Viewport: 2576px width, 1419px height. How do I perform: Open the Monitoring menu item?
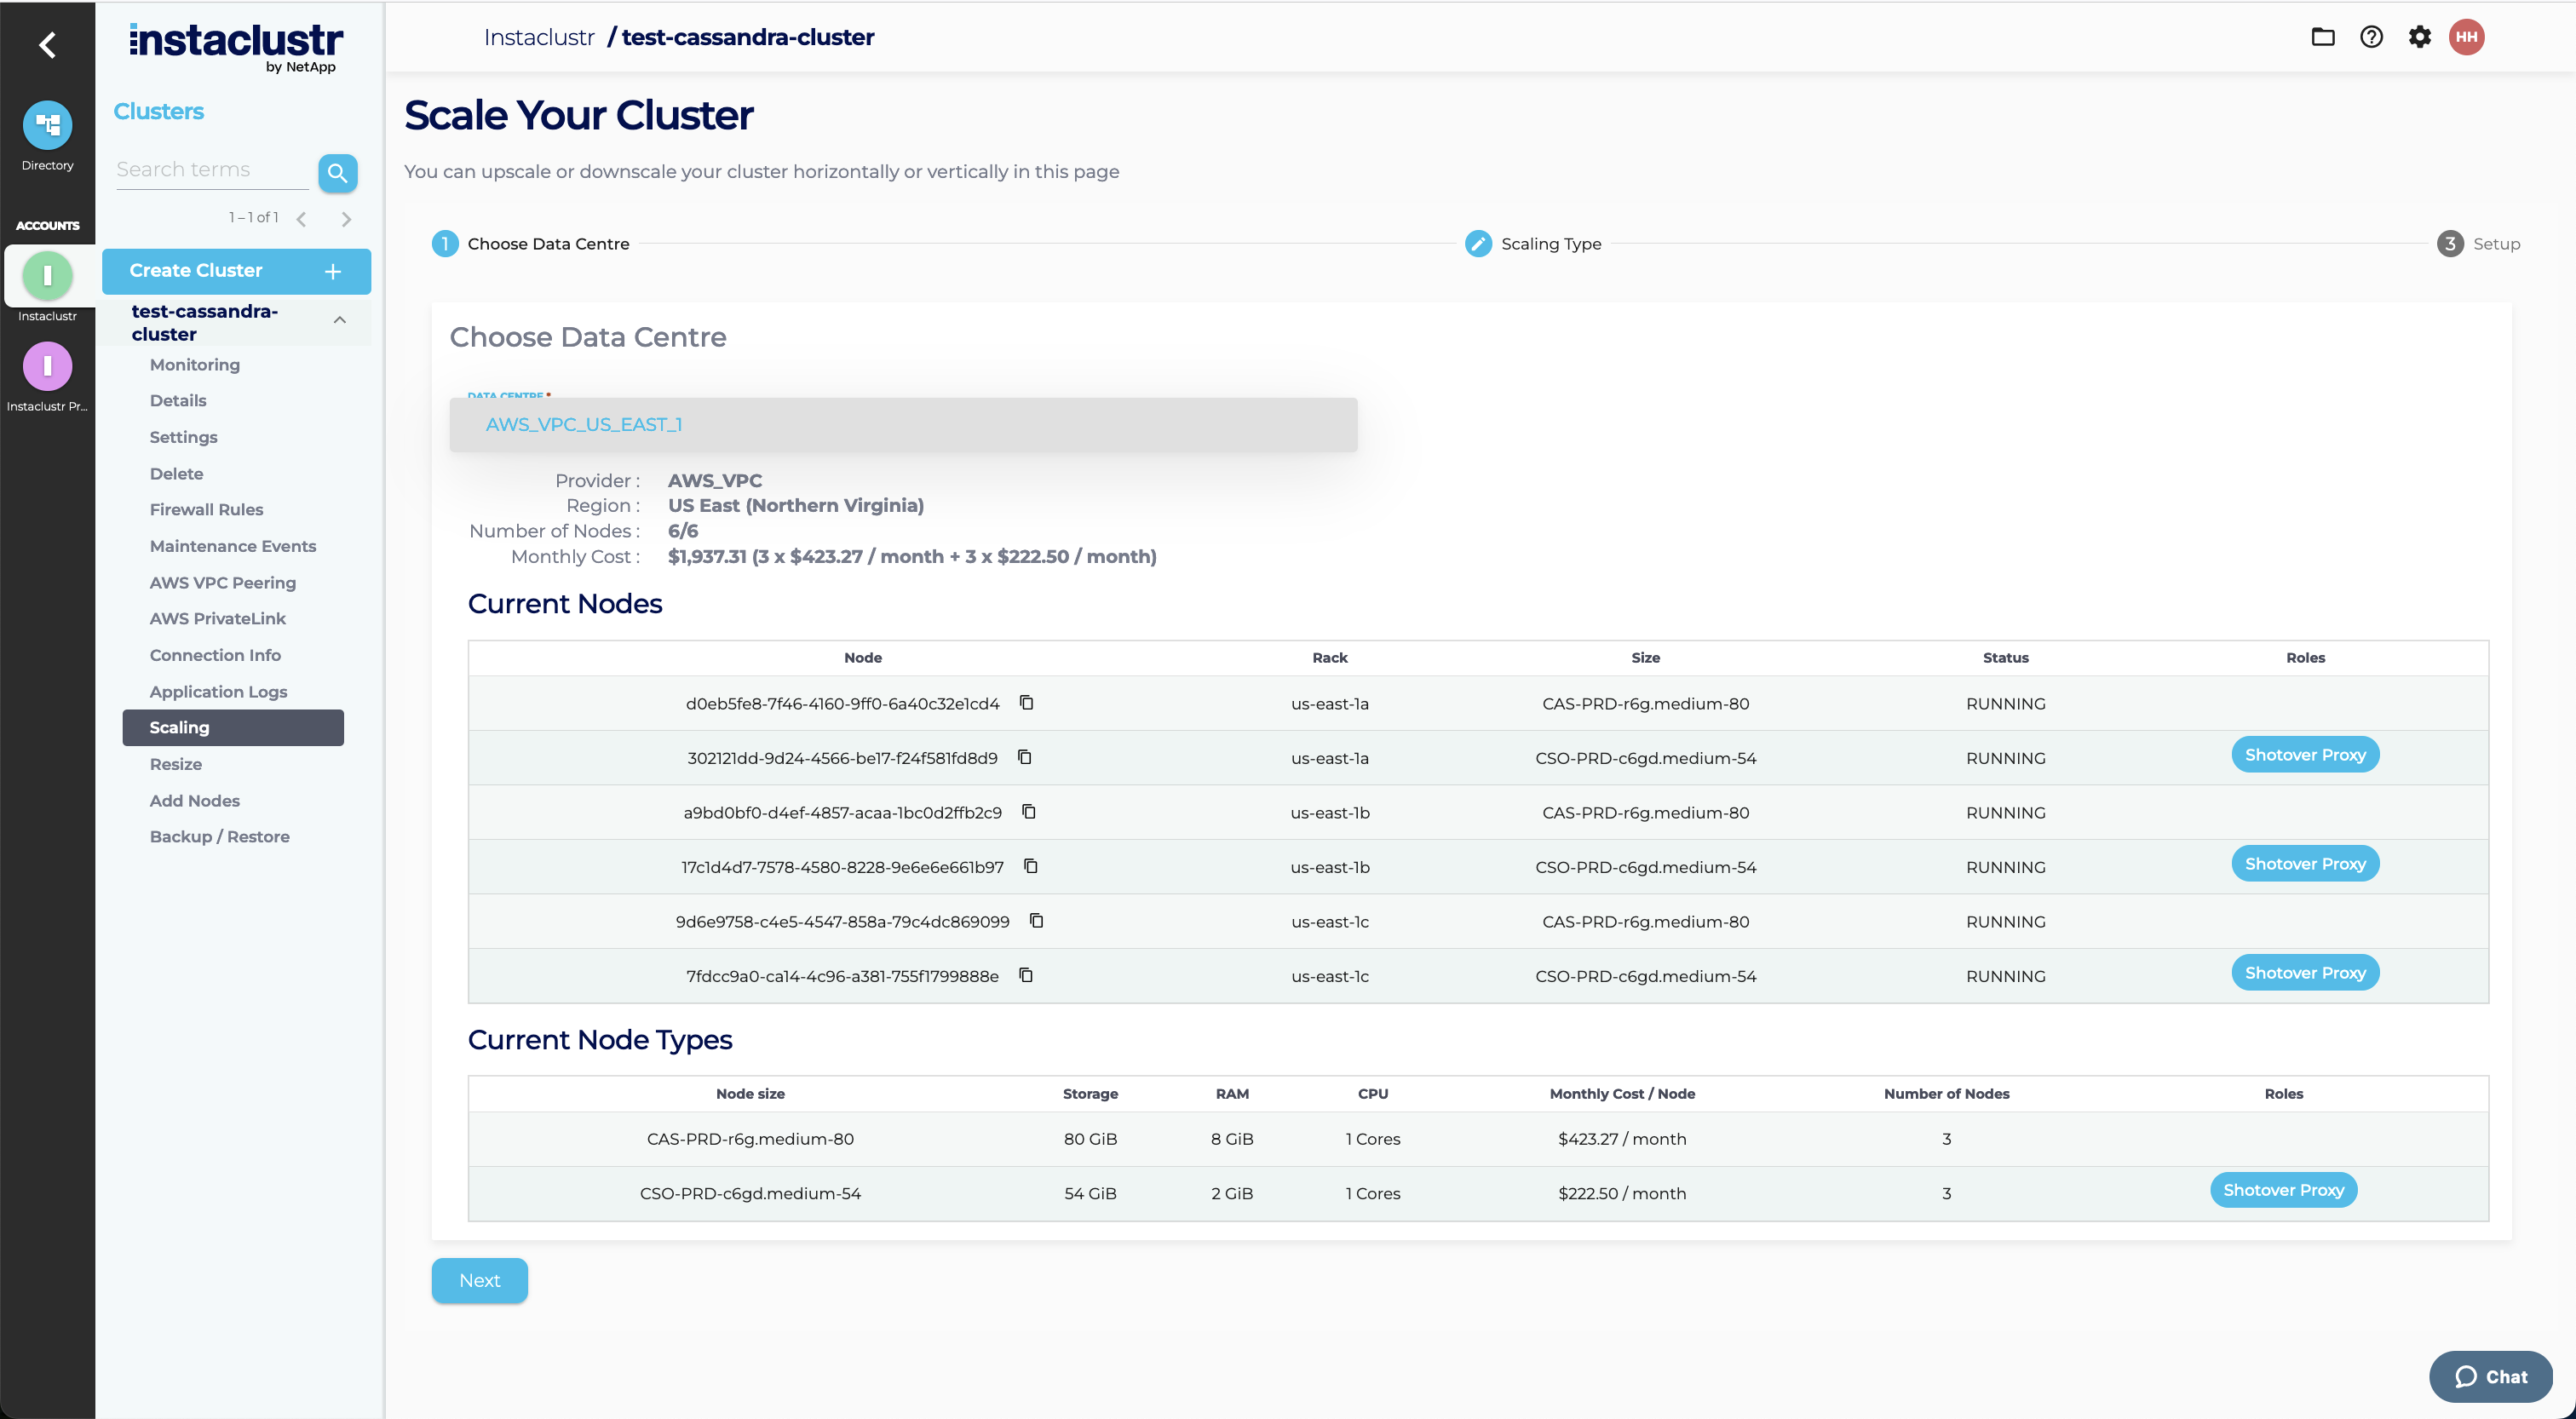(x=195, y=365)
